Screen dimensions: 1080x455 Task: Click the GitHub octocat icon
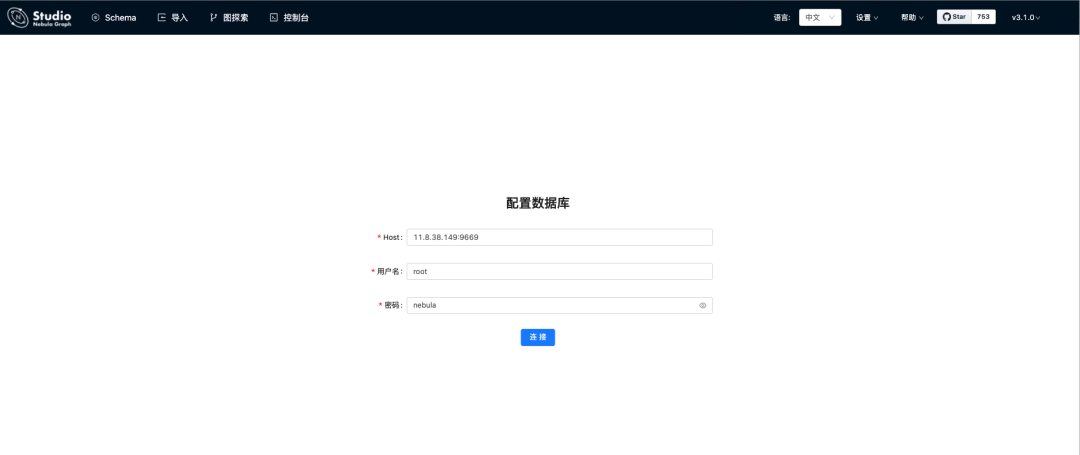tap(946, 17)
